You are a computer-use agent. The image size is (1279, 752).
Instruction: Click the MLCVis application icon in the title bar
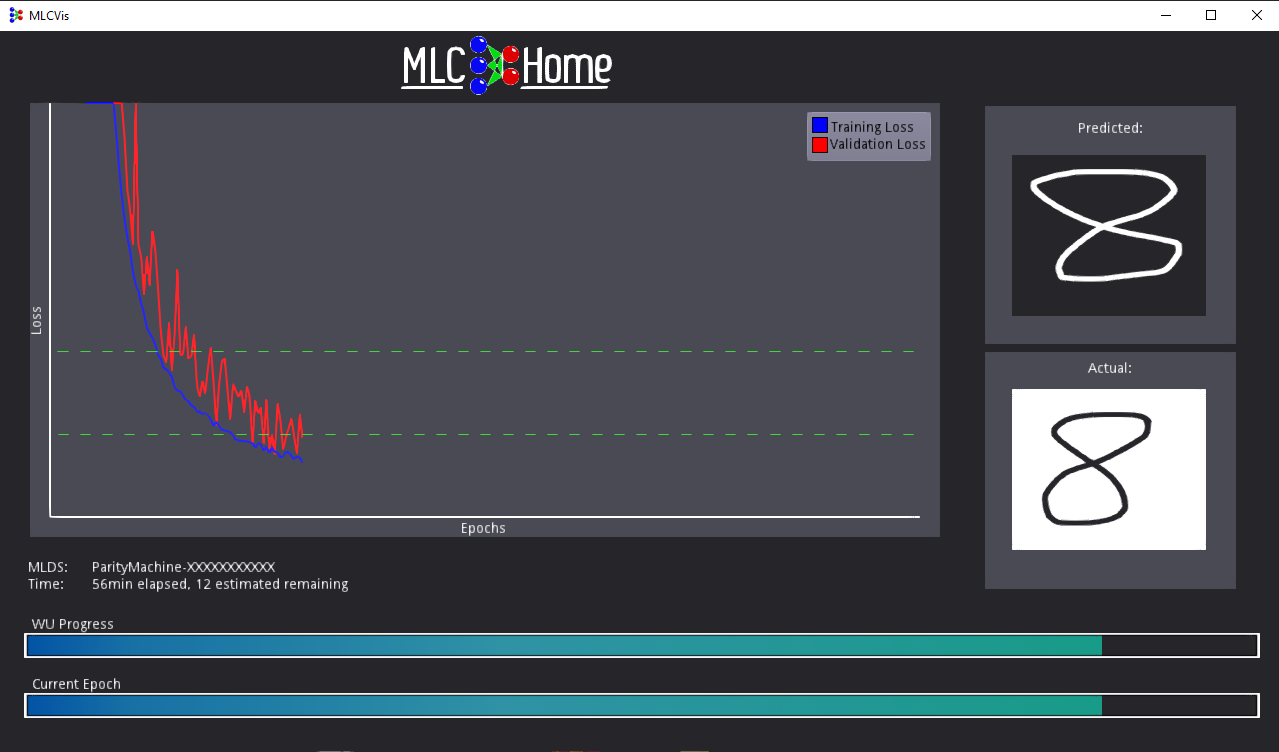pyautogui.click(x=15, y=15)
